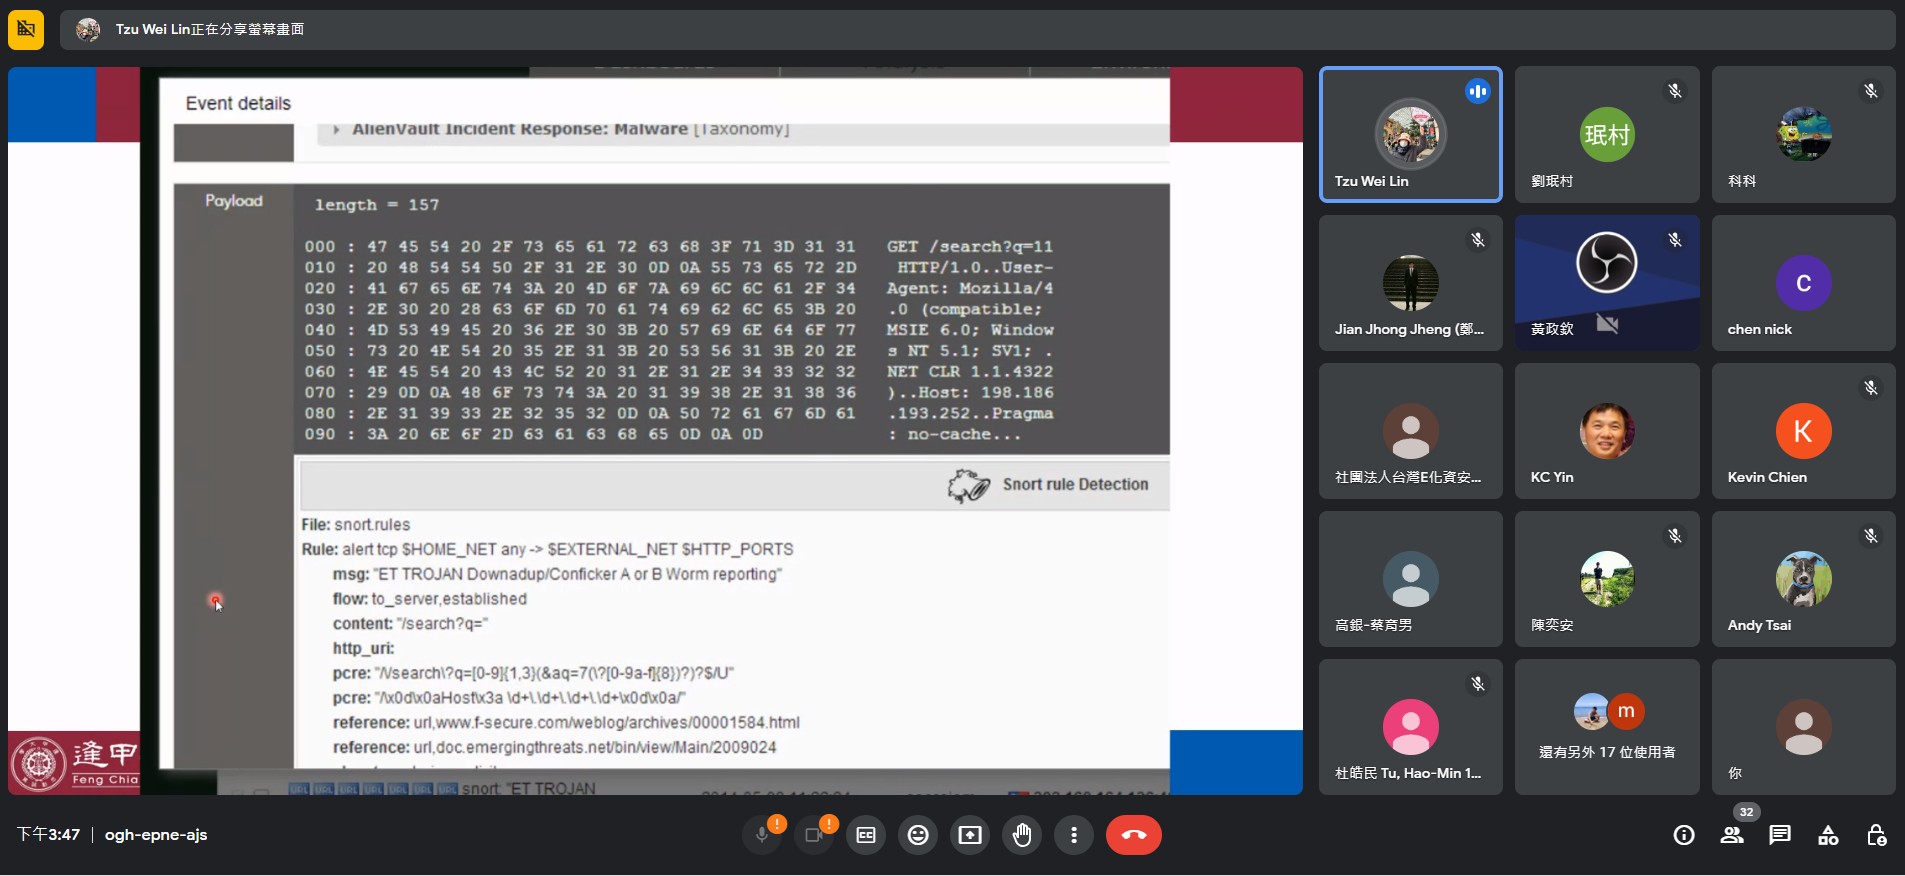Click the participant count badge 32
The height and width of the screenshot is (876, 1905).
point(1746,812)
